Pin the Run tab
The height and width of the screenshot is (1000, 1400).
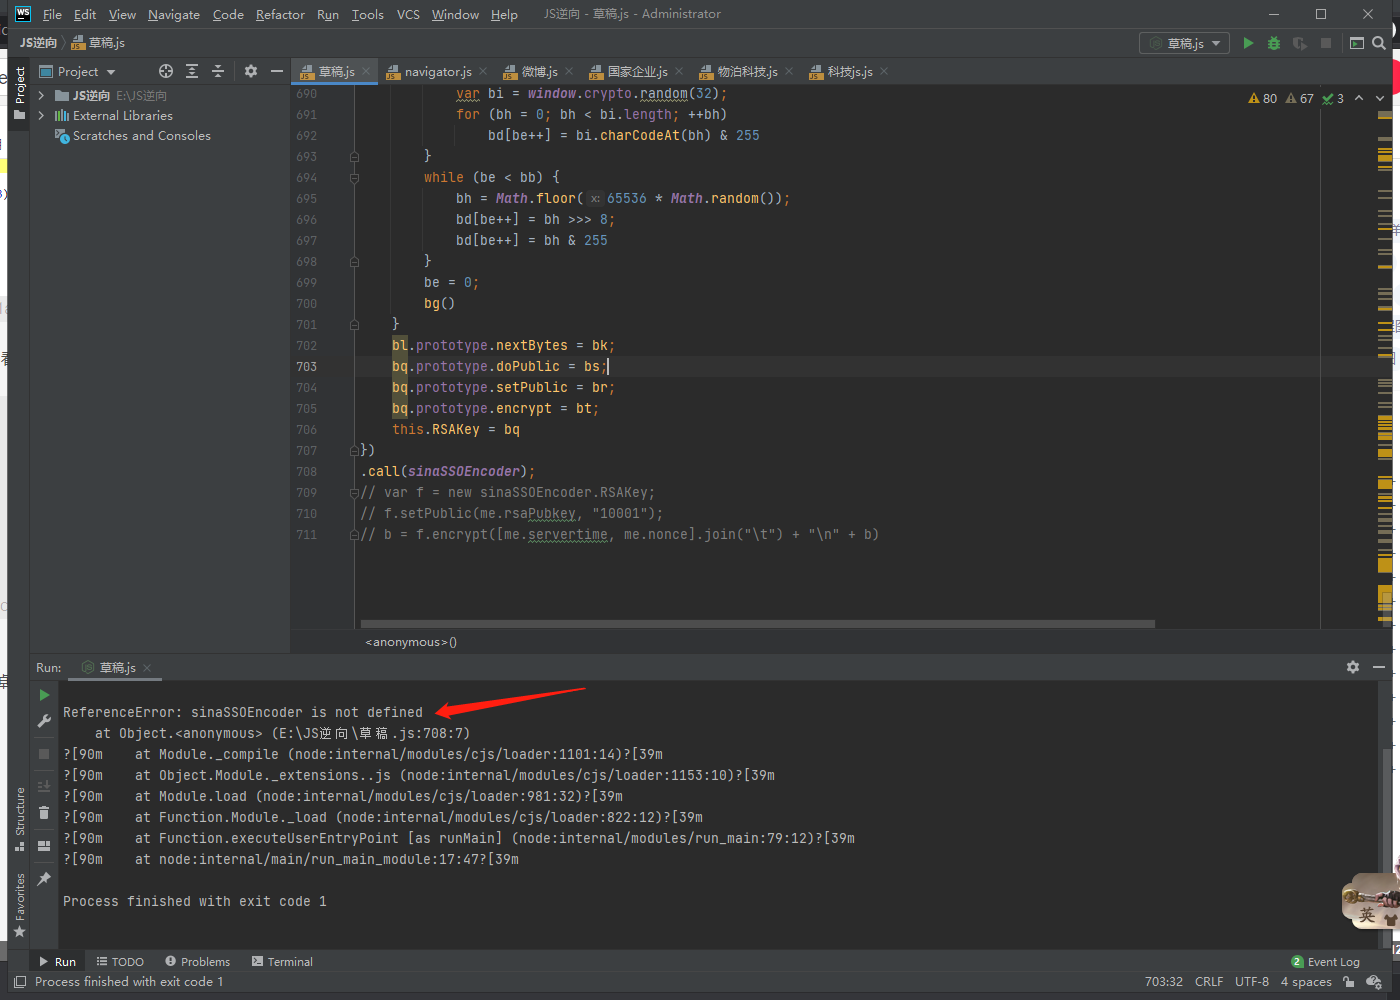click(x=44, y=879)
